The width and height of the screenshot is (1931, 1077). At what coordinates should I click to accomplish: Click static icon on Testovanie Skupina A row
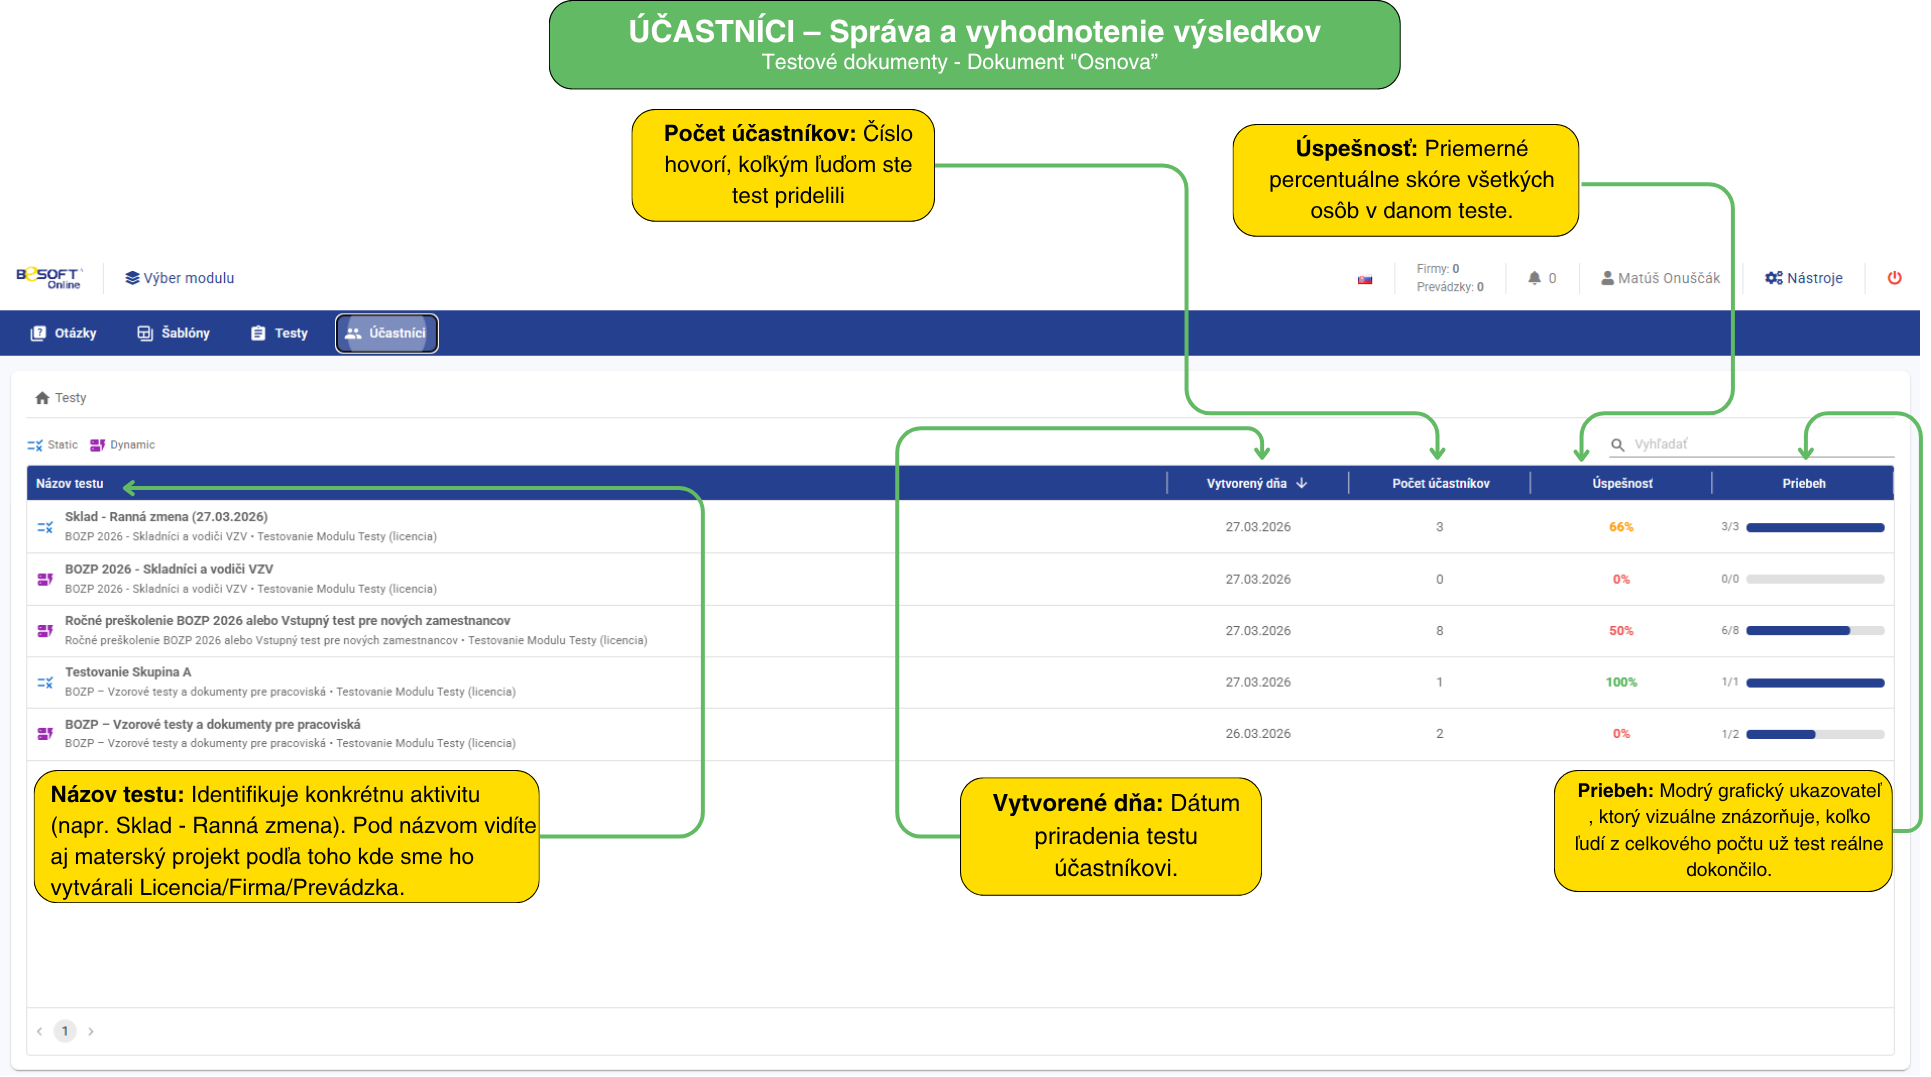[x=45, y=682]
